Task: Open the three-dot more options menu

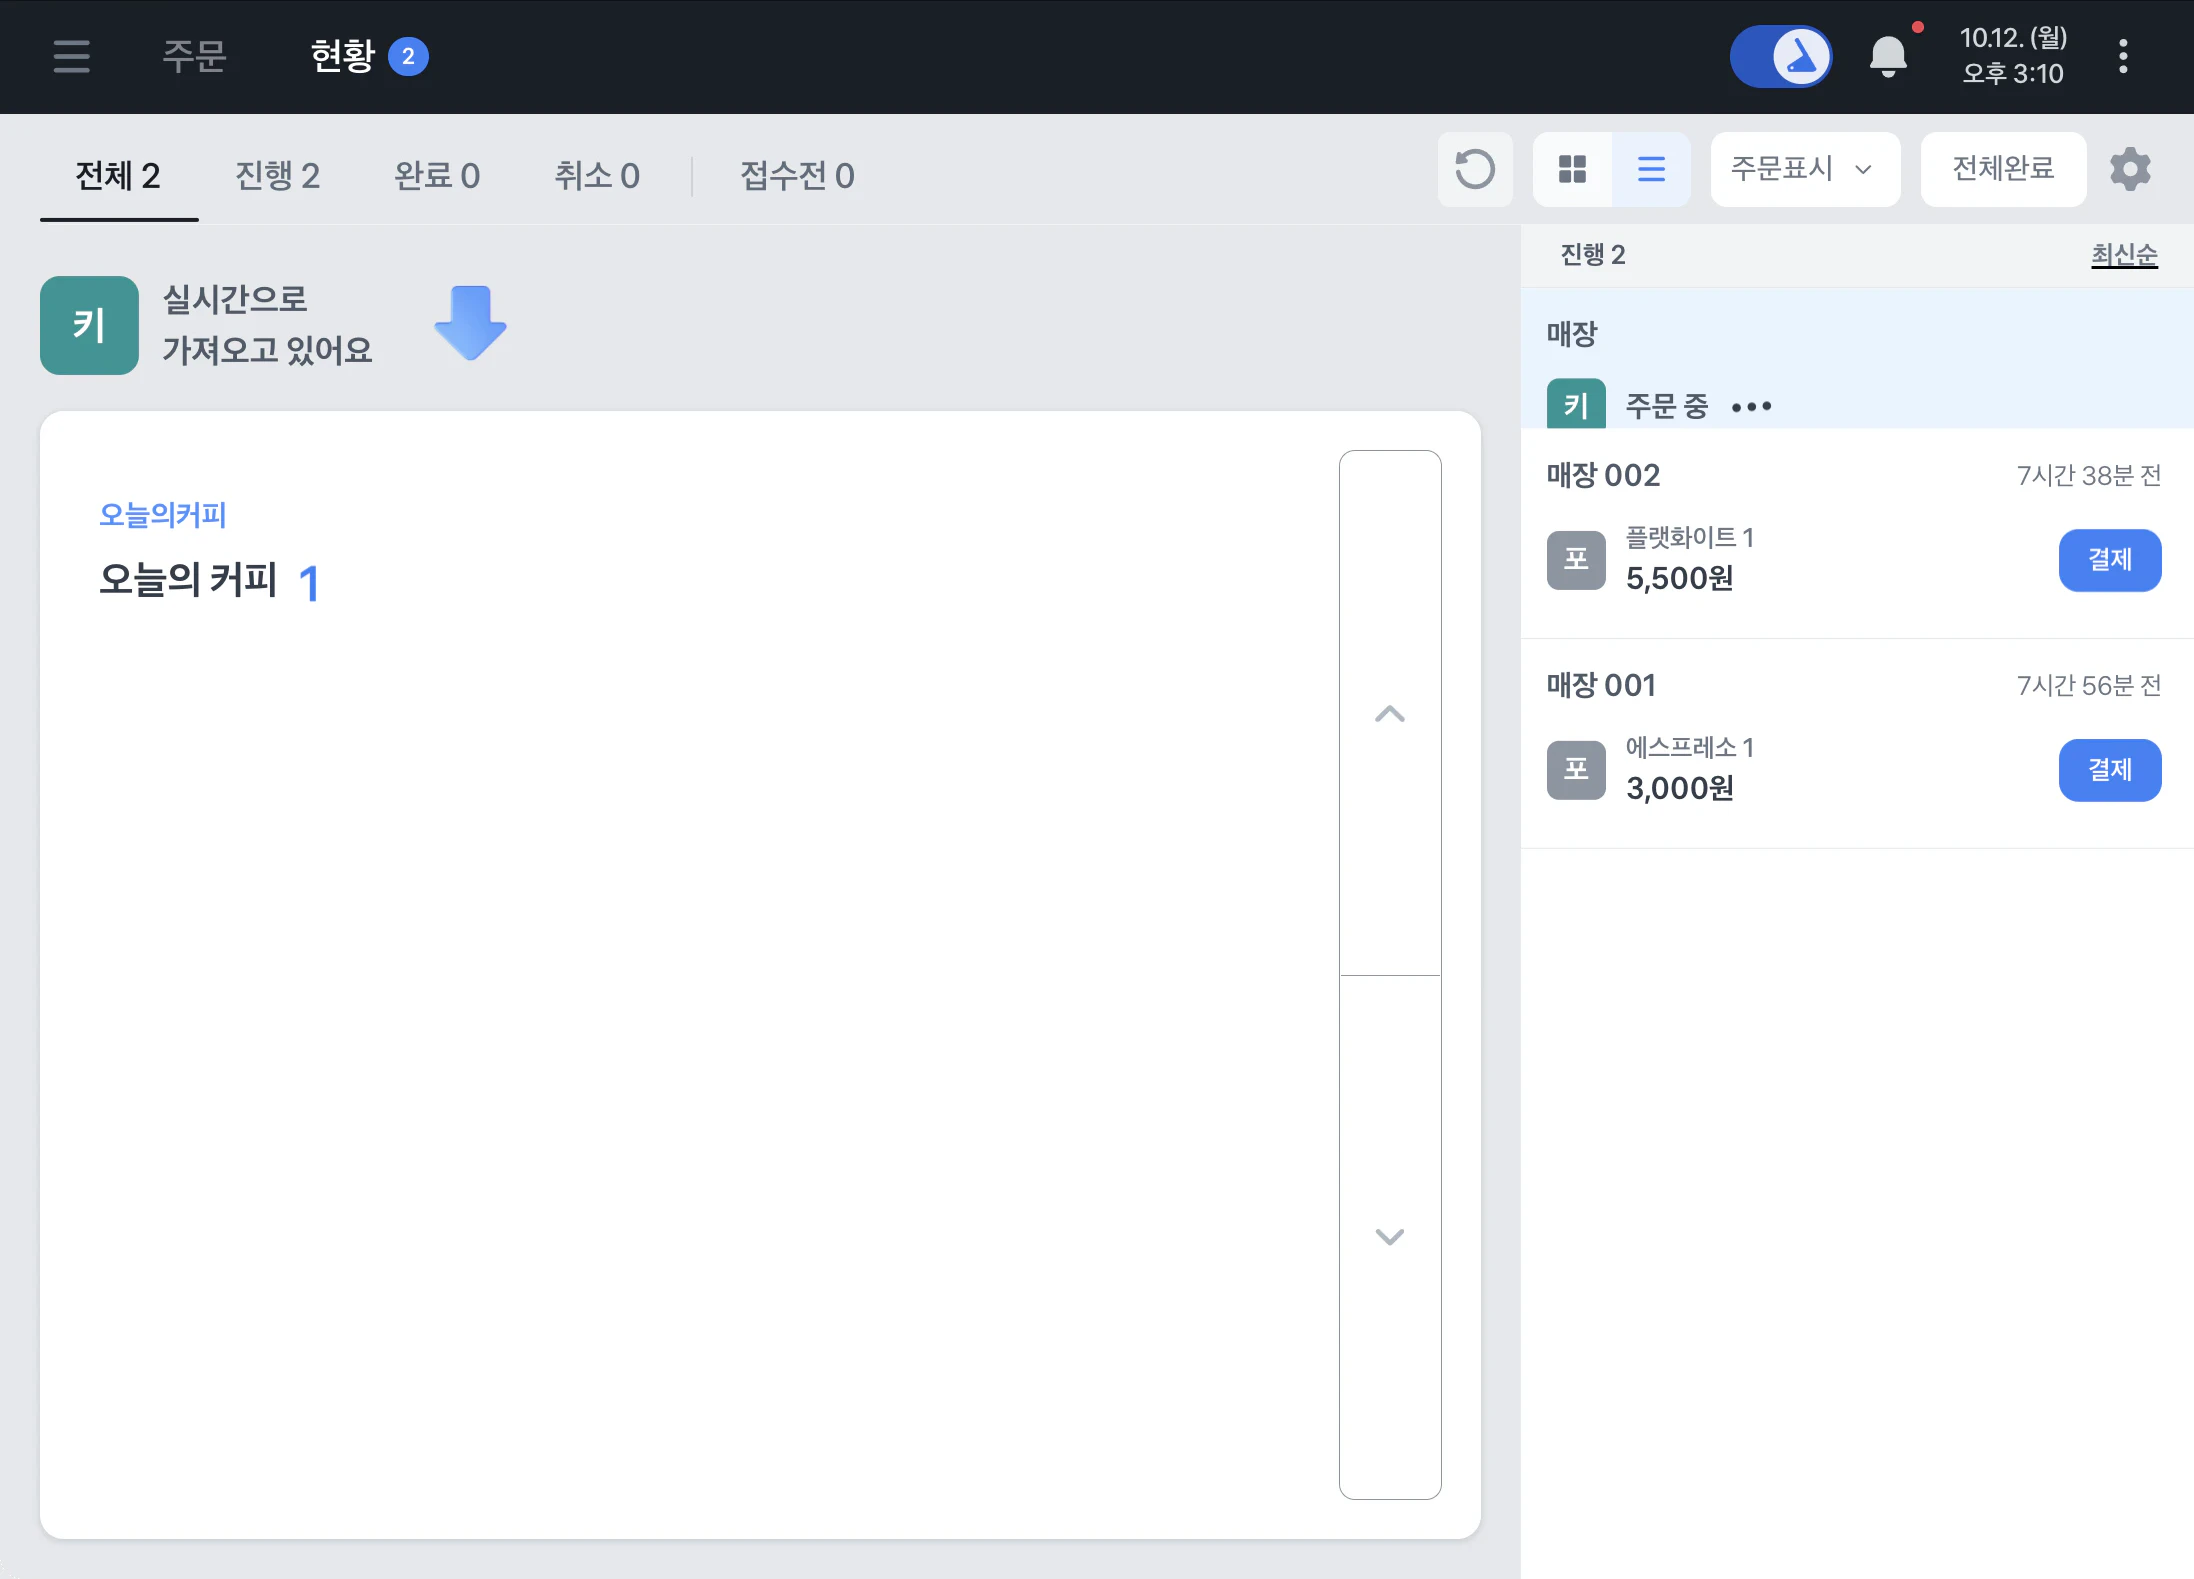Action: click(x=2123, y=56)
